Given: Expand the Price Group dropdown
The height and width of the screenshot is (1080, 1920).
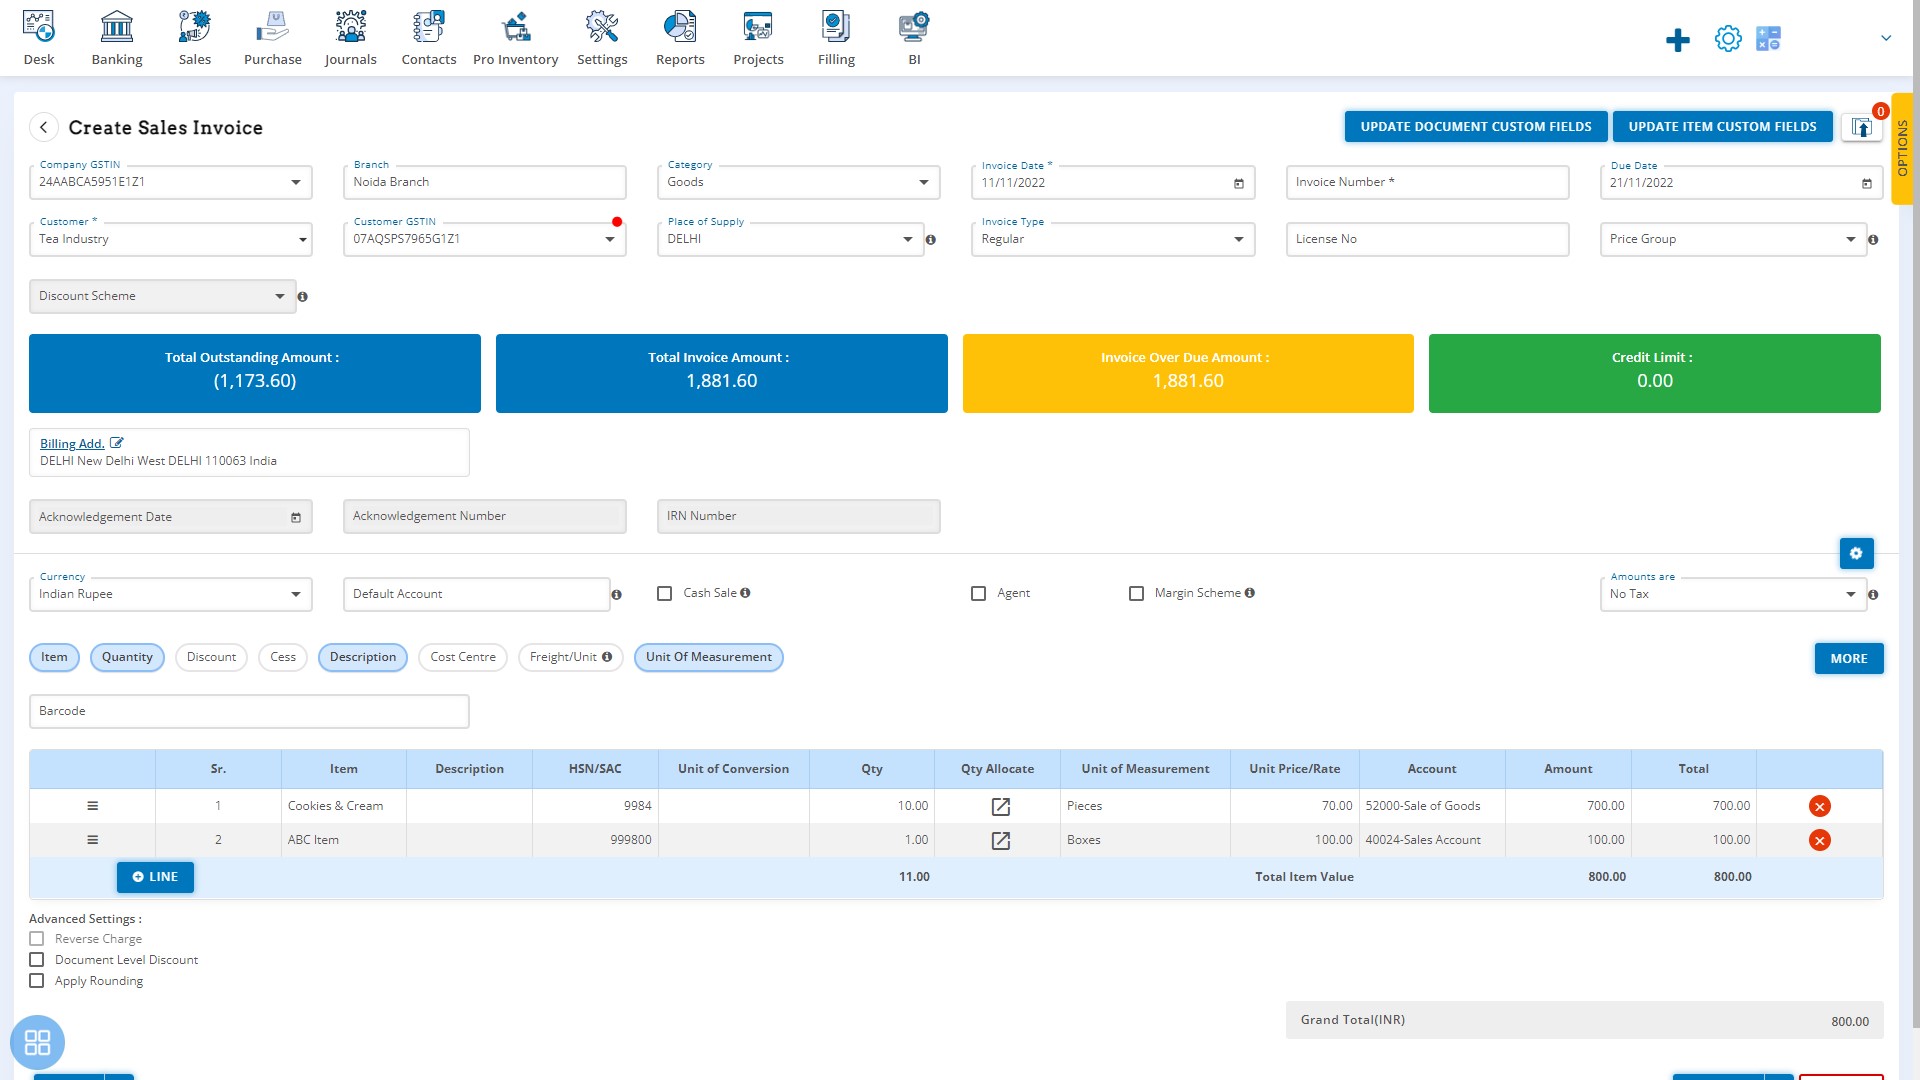Looking at the screenshot, I should tap(1851, 240).
